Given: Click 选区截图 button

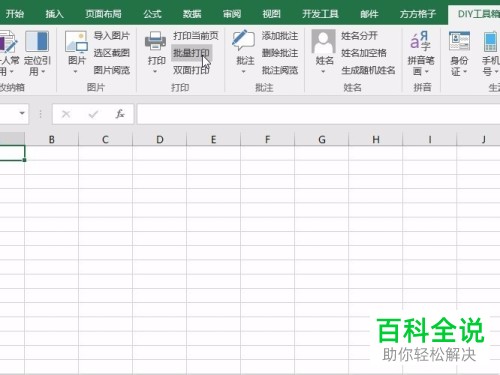Looking at the screenshot, I should pos(112,53).
